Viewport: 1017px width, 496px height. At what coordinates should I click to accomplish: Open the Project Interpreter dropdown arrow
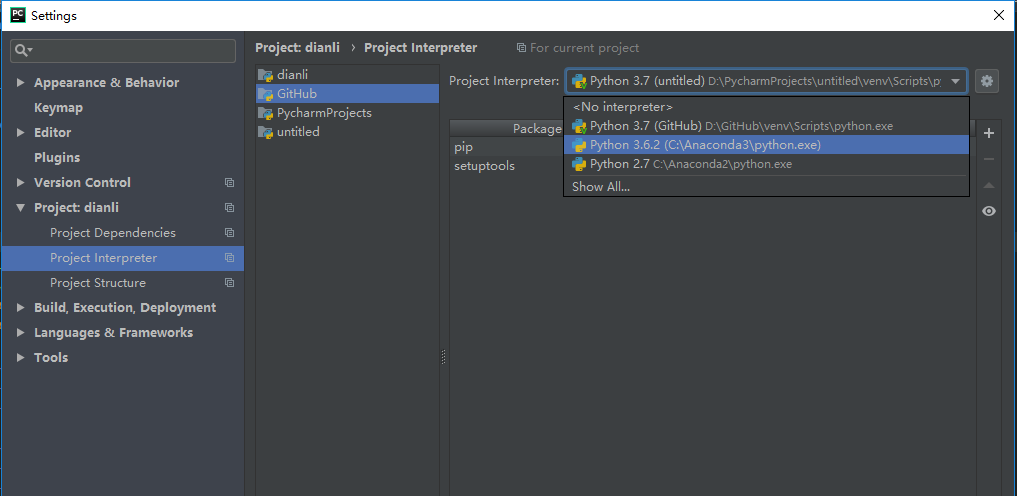955,82
